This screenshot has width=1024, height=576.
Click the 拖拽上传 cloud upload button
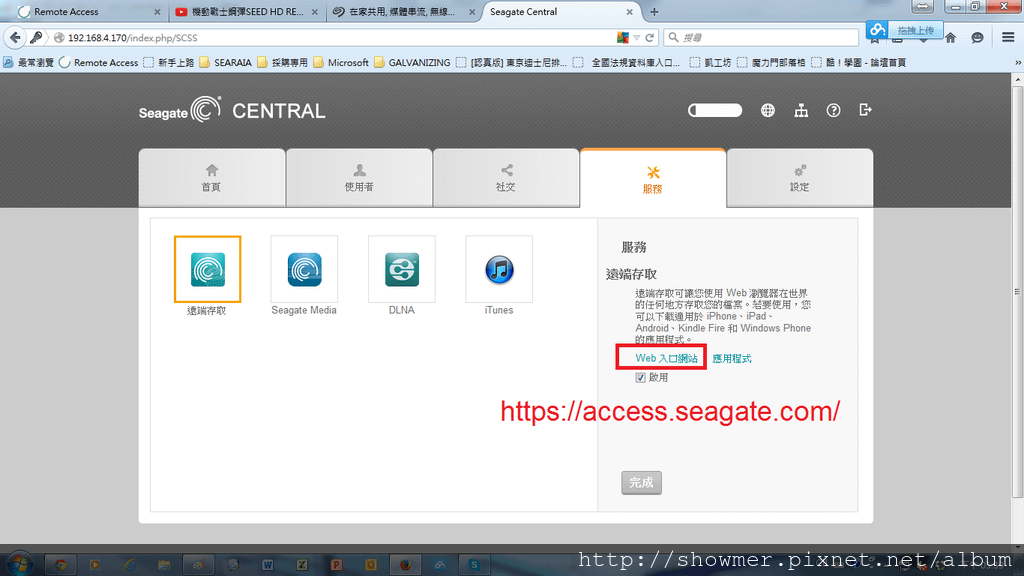coord(904,30)
